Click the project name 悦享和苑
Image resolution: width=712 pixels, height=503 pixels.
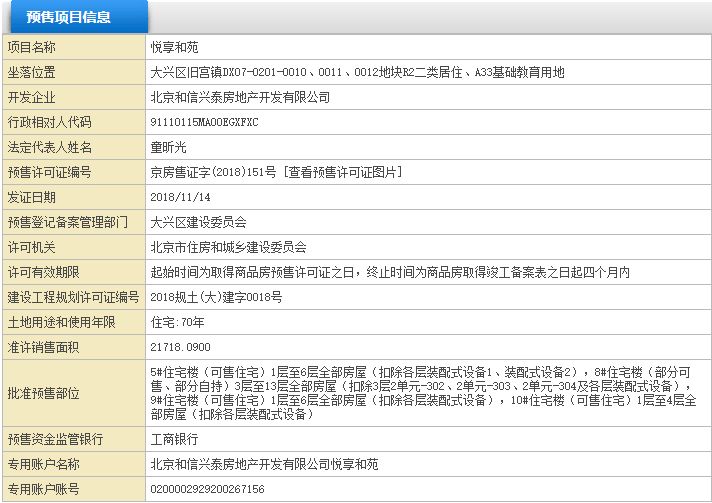click(174, 47)
